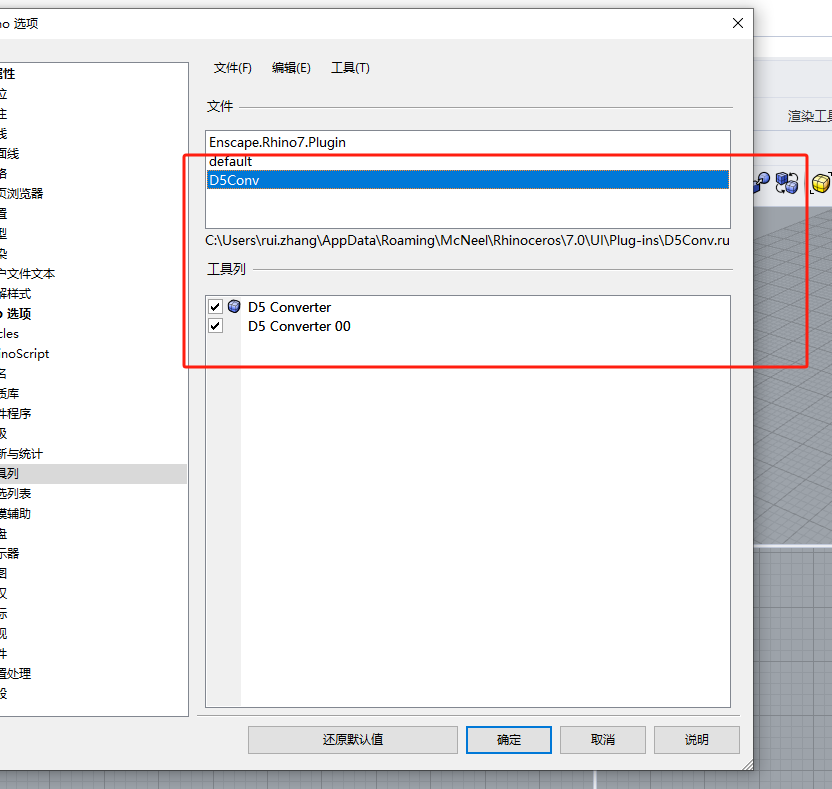Click the D5 Converter 00 toolbar name
832x789 pixels.
(299, 326)
